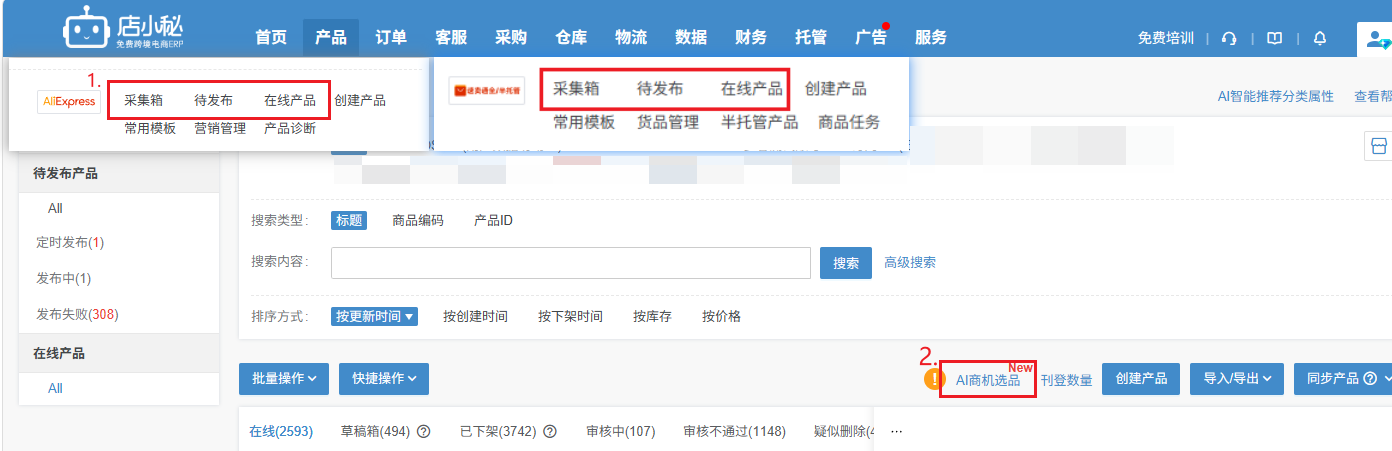The height and width of the screenshot is (451, 1392).
Task: Select 商品编码 as the search type
Action: [418, 220]
